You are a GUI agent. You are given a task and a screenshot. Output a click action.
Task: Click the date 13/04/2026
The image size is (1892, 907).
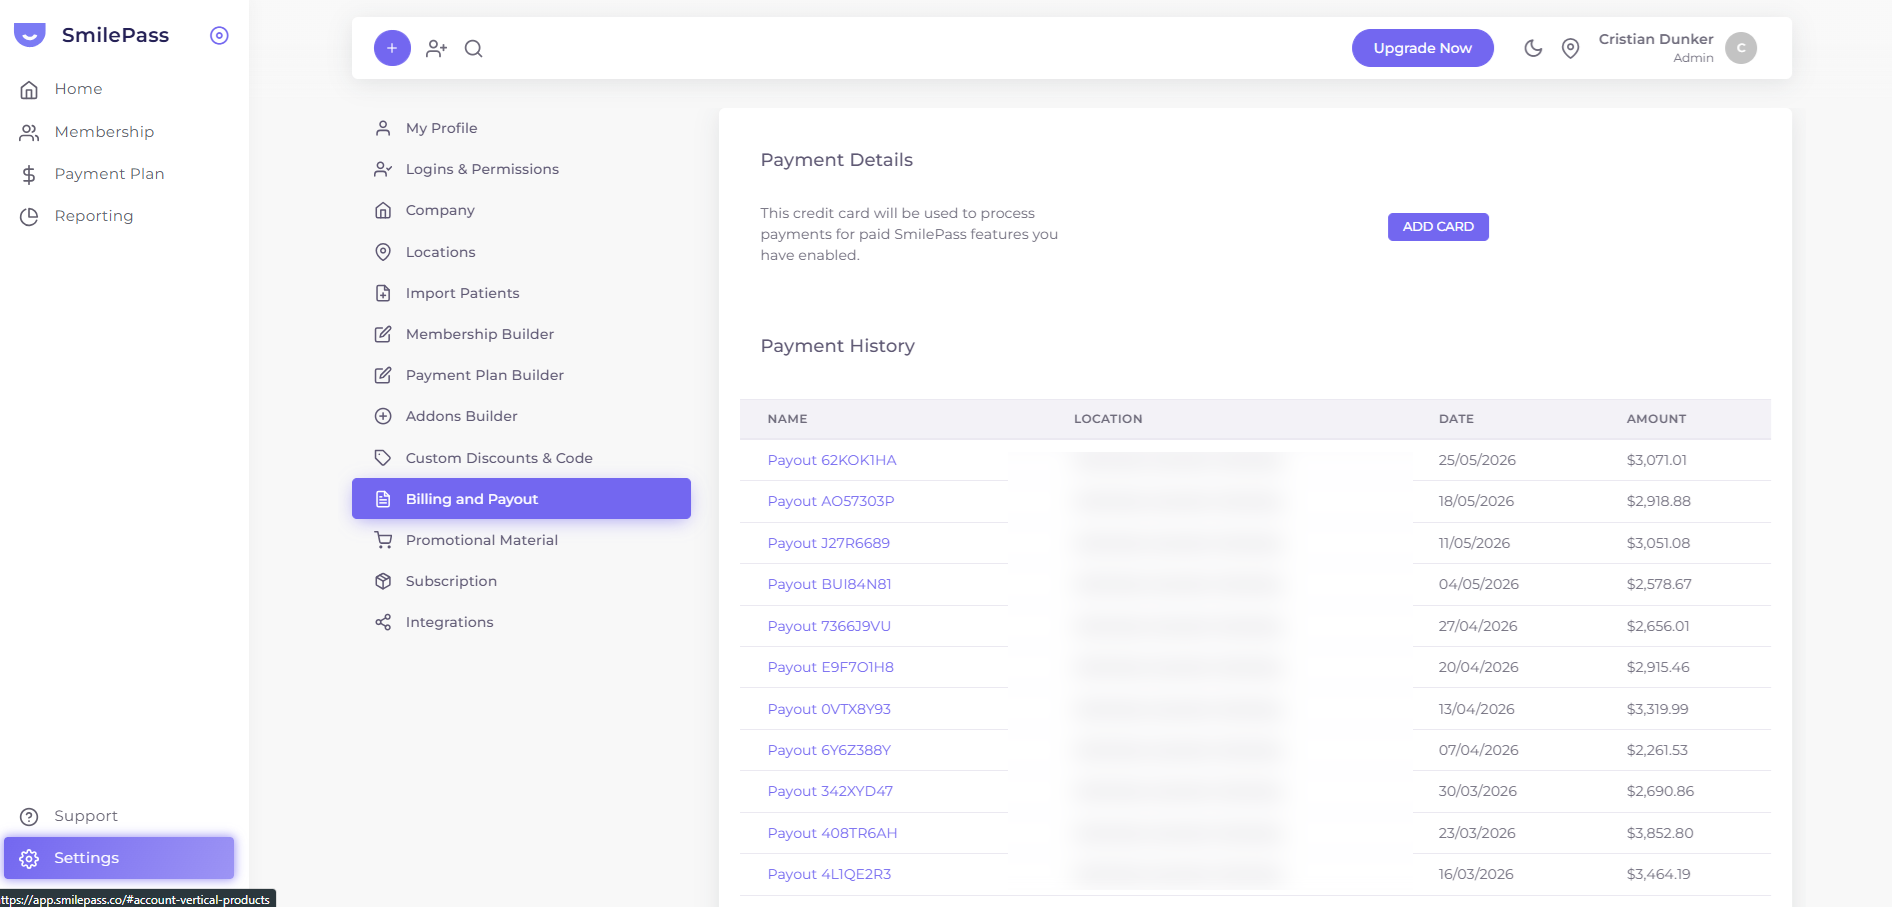click(1476, 709)
